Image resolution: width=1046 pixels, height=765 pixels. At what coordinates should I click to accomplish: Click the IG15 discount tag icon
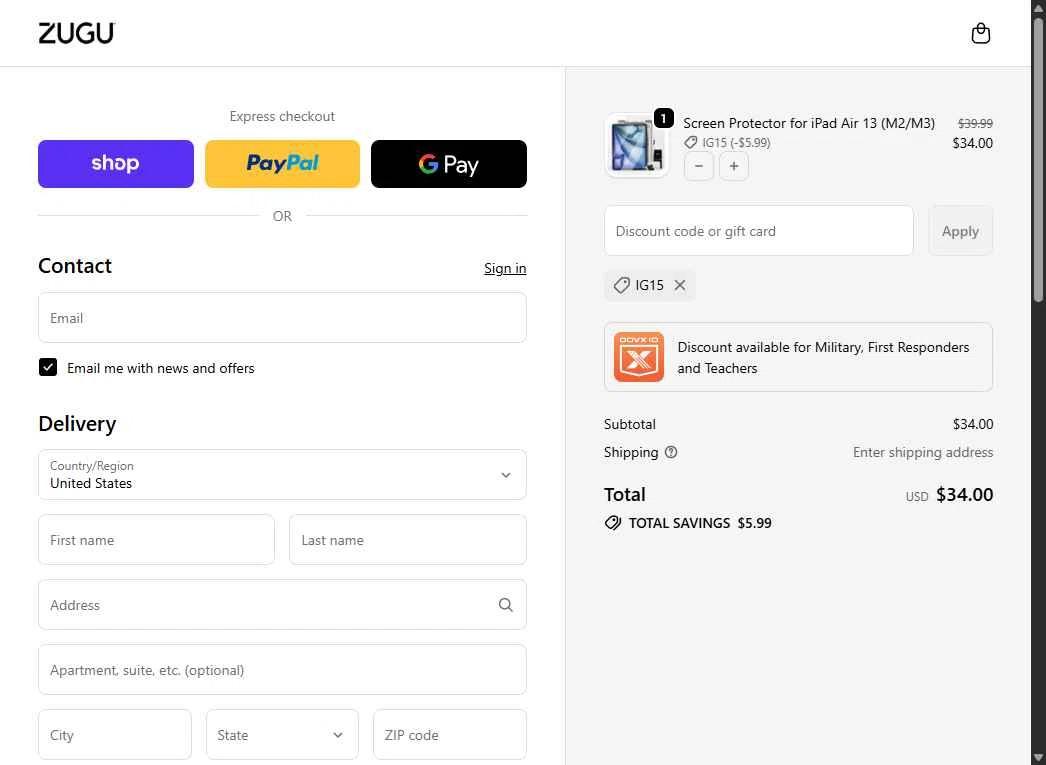[x=622, y=285]
